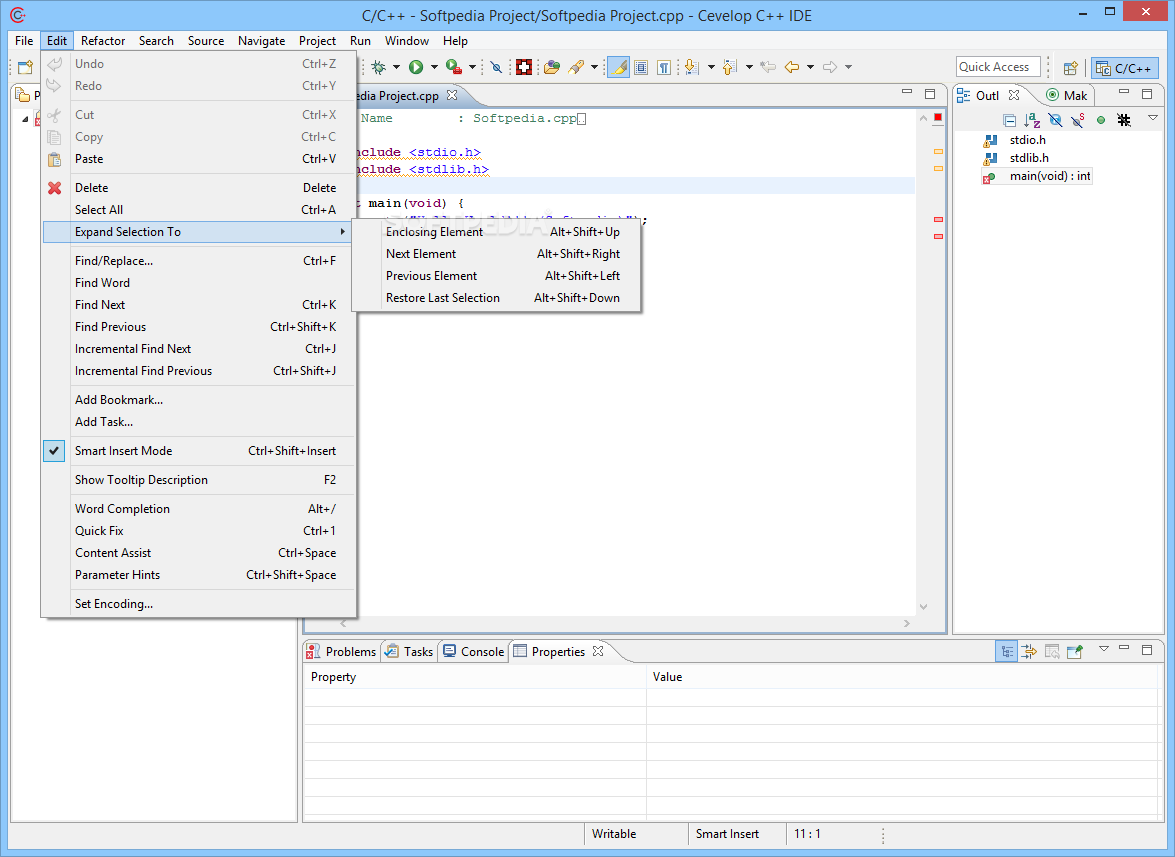Select Set Encoding... in Edit menu
The height and width of the screenshot is (857, 1175).
coord(199,604)
